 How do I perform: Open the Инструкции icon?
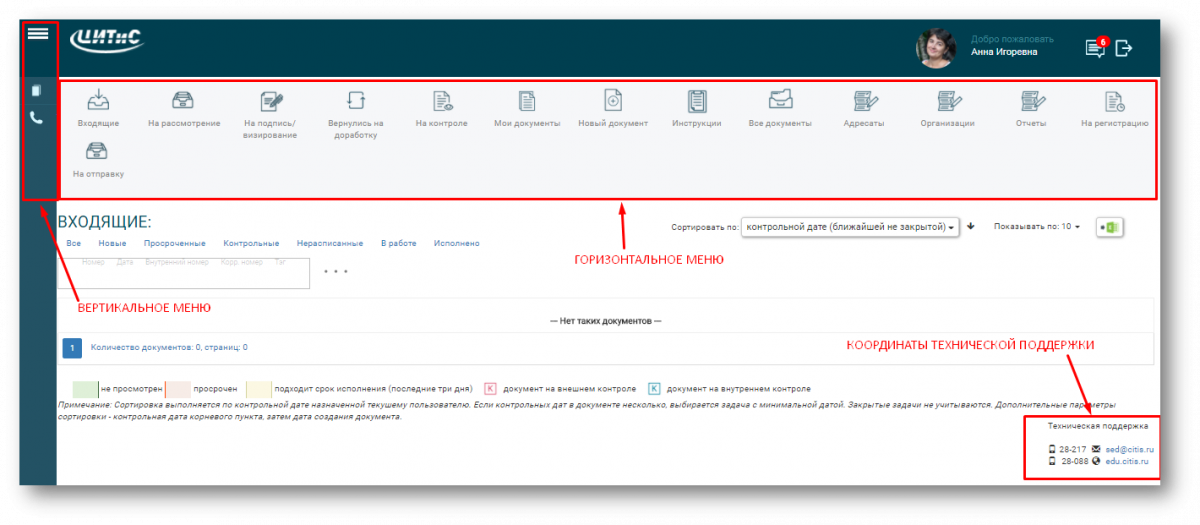point(697,101)
